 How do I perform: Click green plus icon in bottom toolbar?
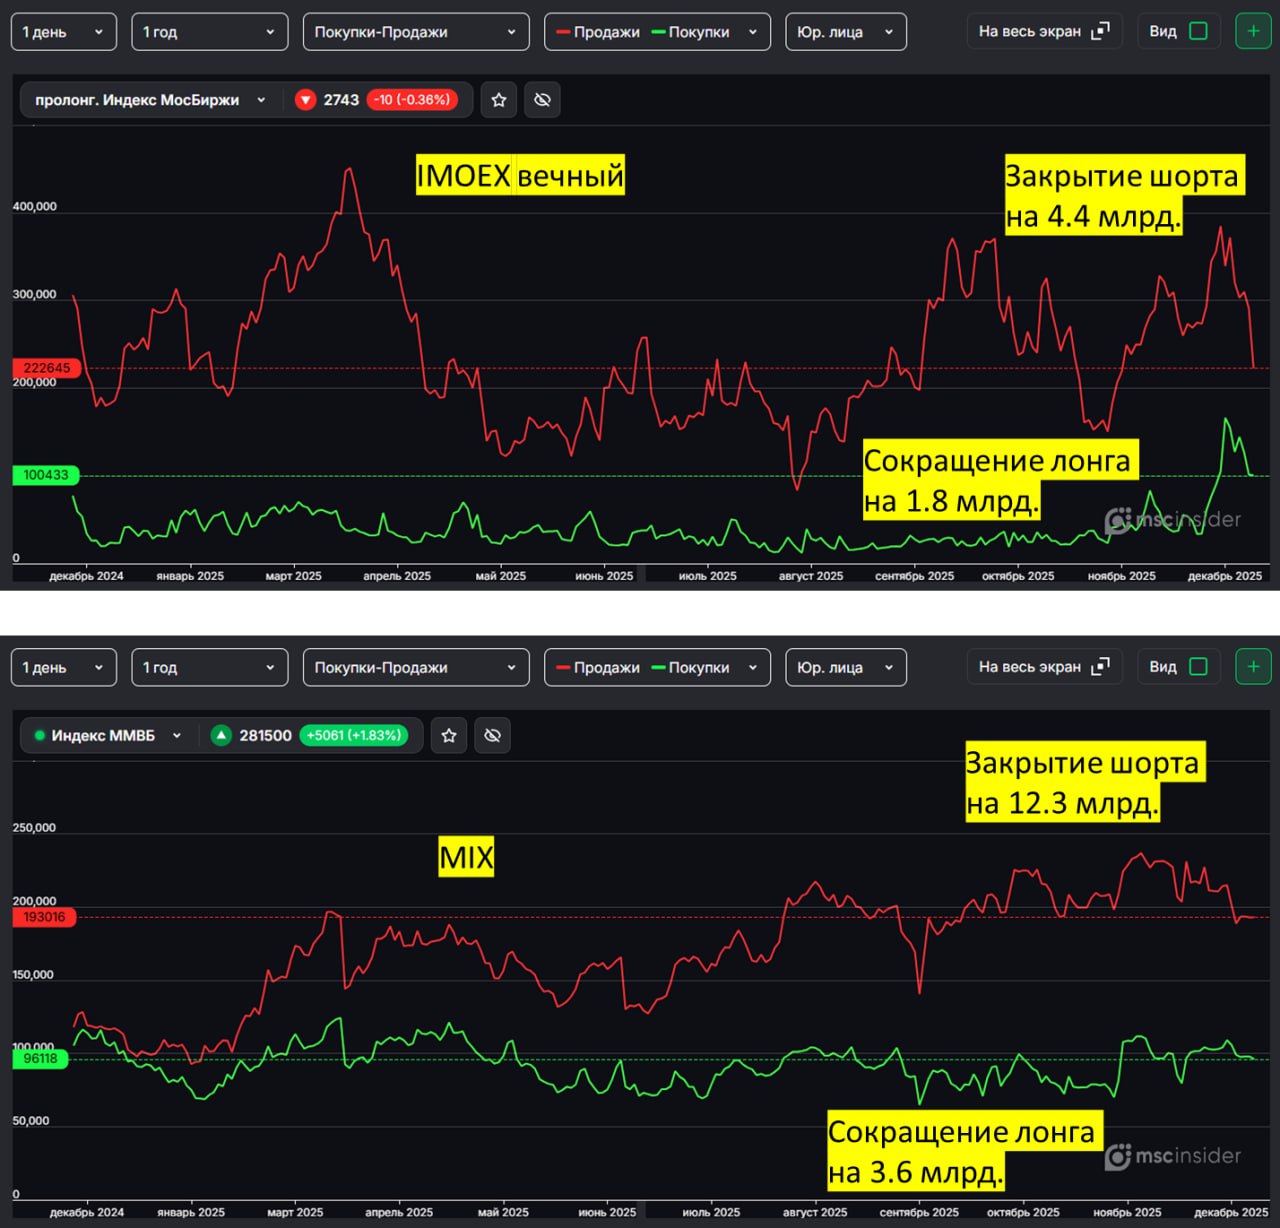pos(1253,667)
